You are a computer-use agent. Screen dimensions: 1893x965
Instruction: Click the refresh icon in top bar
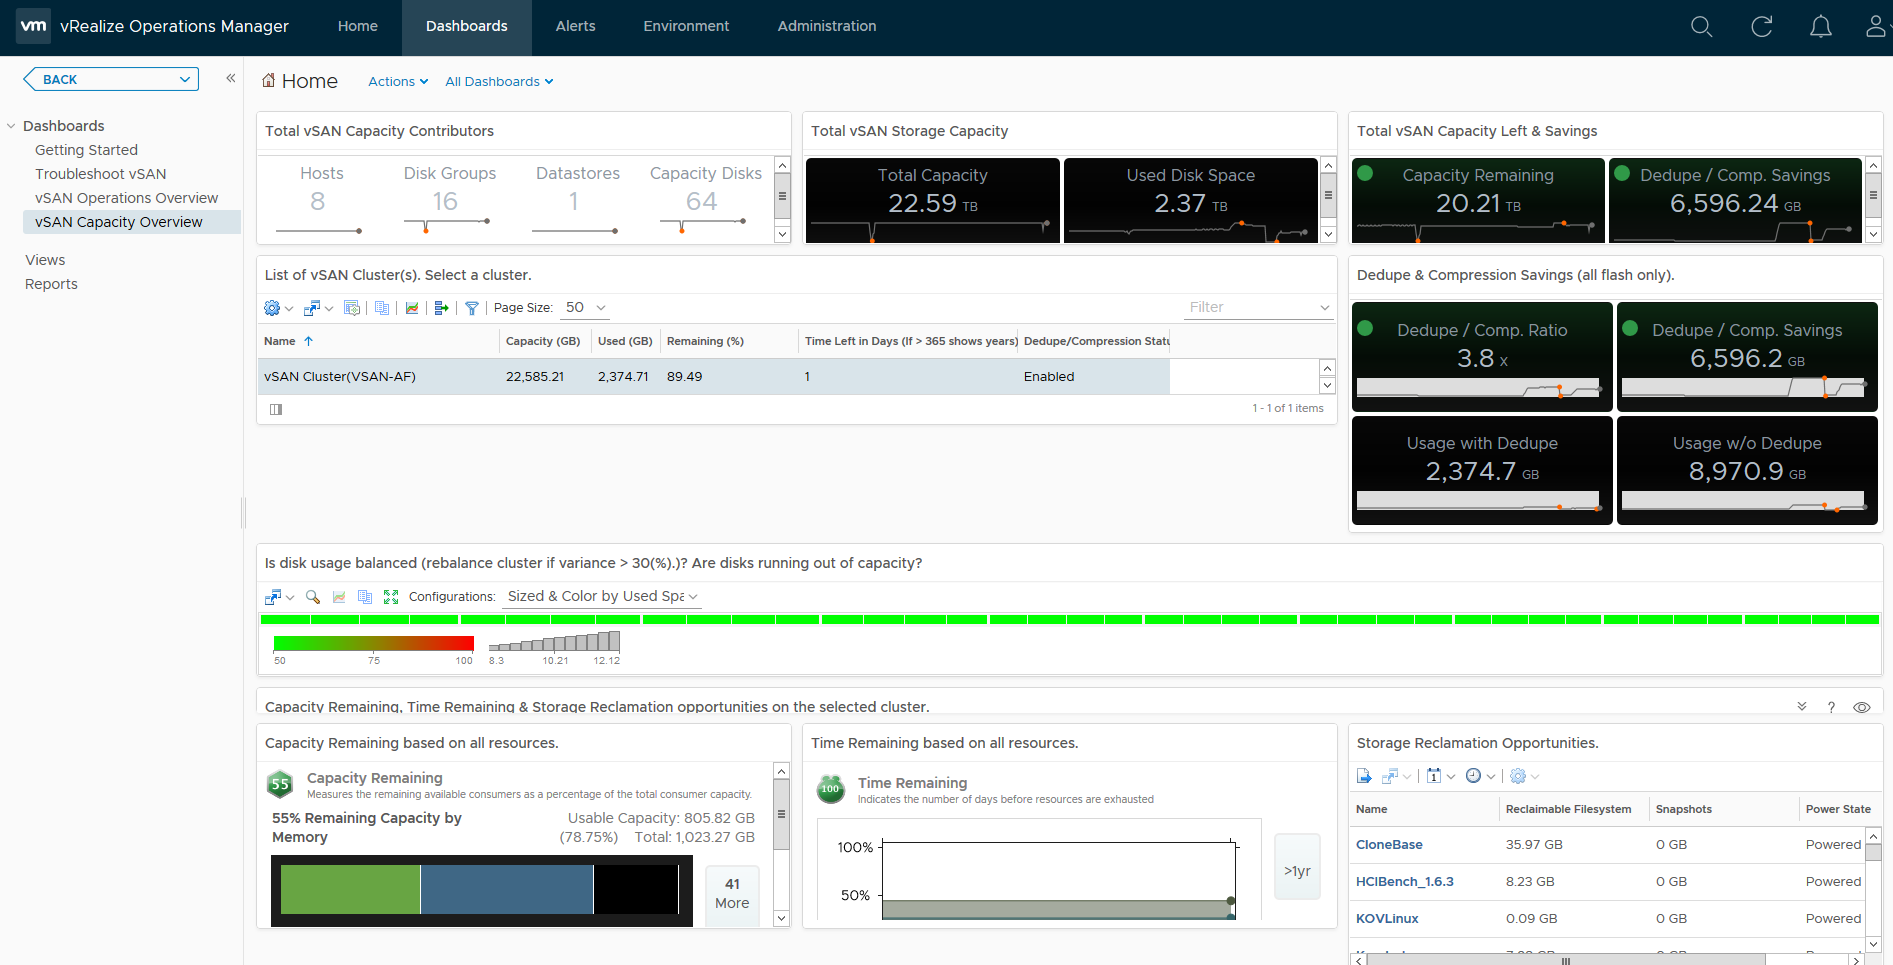1762,27
